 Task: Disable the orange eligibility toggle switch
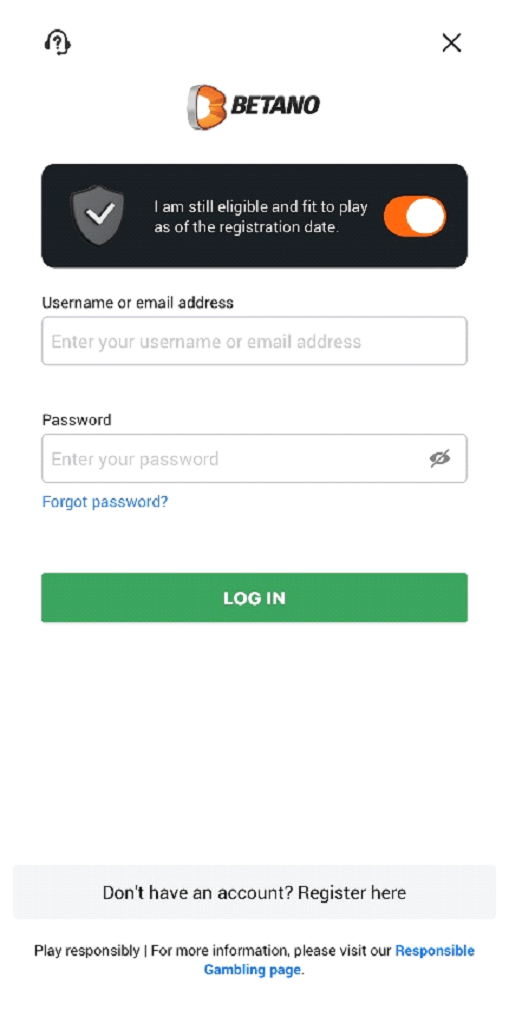[415, 216]
